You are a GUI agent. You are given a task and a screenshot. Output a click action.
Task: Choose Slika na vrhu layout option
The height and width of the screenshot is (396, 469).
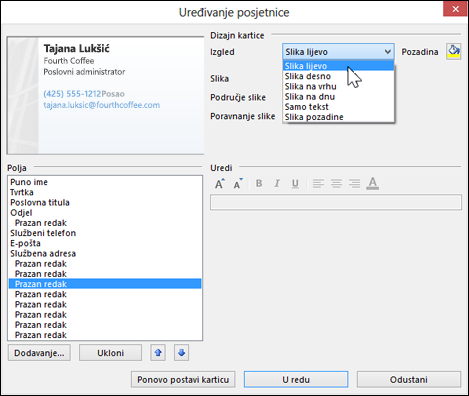(338, 86)
